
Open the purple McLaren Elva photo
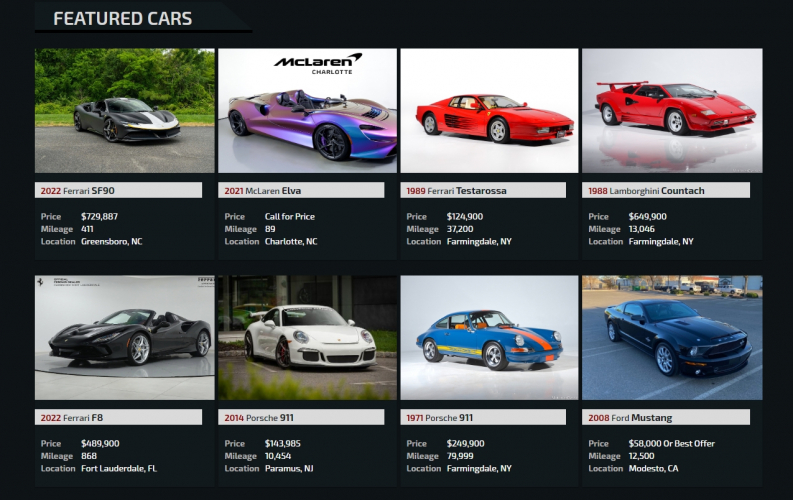(307, 111)
